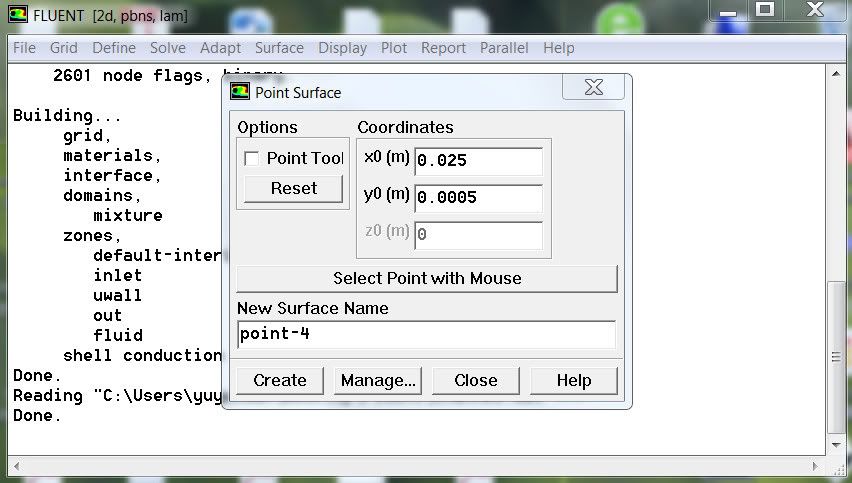Click the console vertical scrollbar down arrow
Image resolution: width=852 pixels, height=483 pixels.
tap(838, 443)
